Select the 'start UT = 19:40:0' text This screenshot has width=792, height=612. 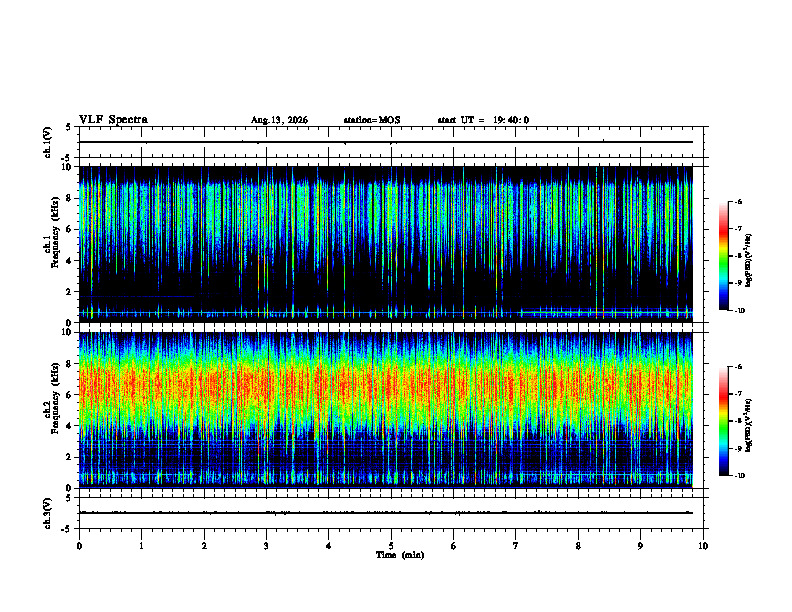[x=483, y=120]
